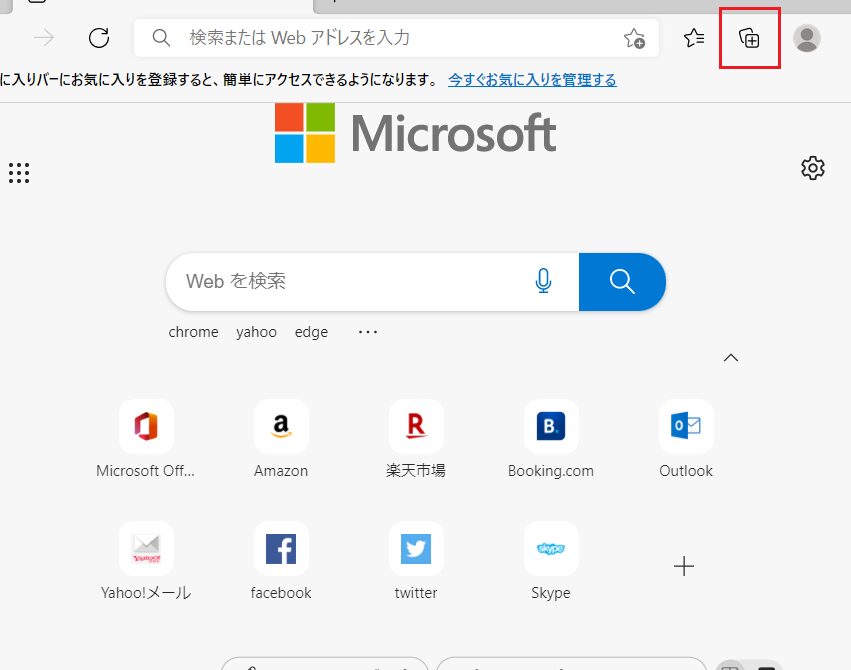
Task: Open the 楽天市場 quick link
Action: click(416, 439)
